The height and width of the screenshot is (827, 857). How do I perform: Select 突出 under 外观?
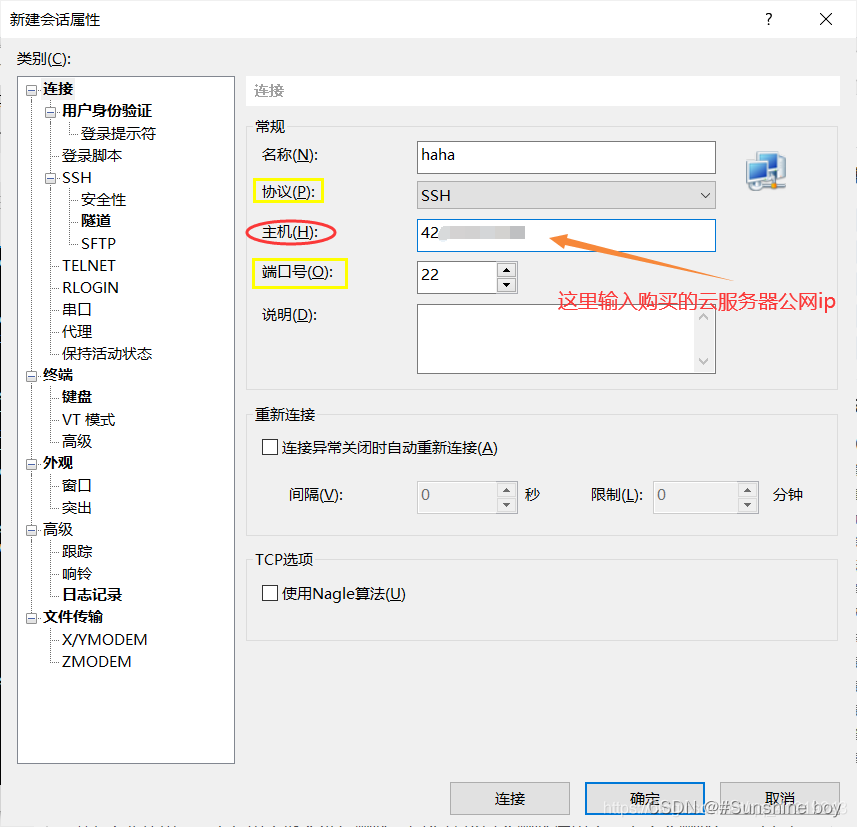pos(77,508)
